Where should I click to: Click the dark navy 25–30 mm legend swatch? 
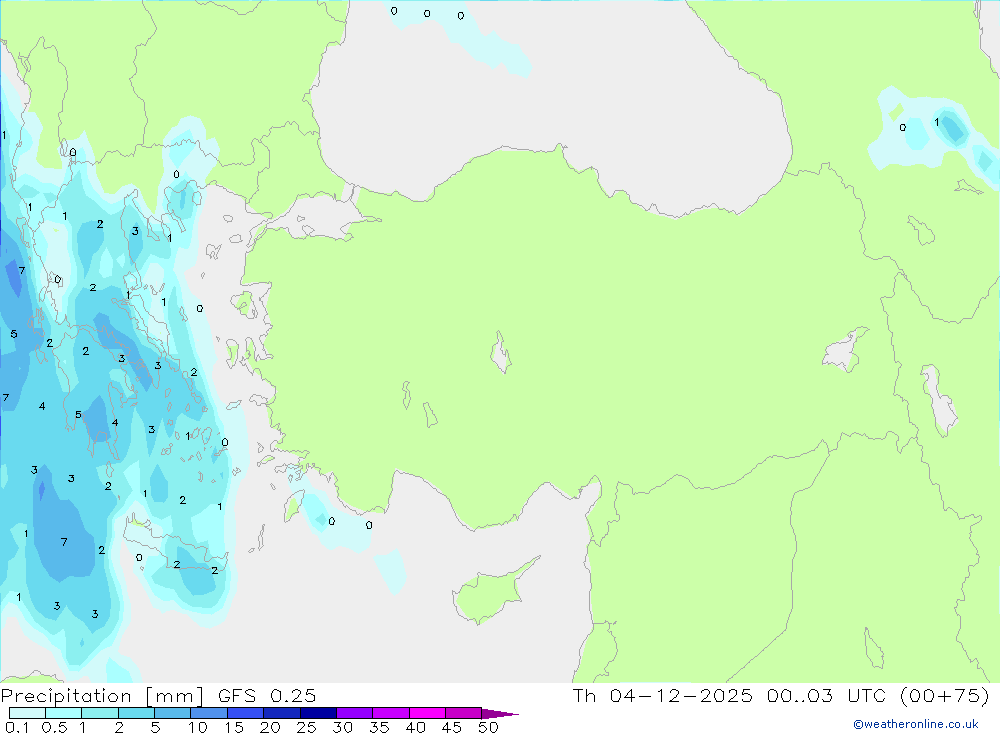(318, 713)
